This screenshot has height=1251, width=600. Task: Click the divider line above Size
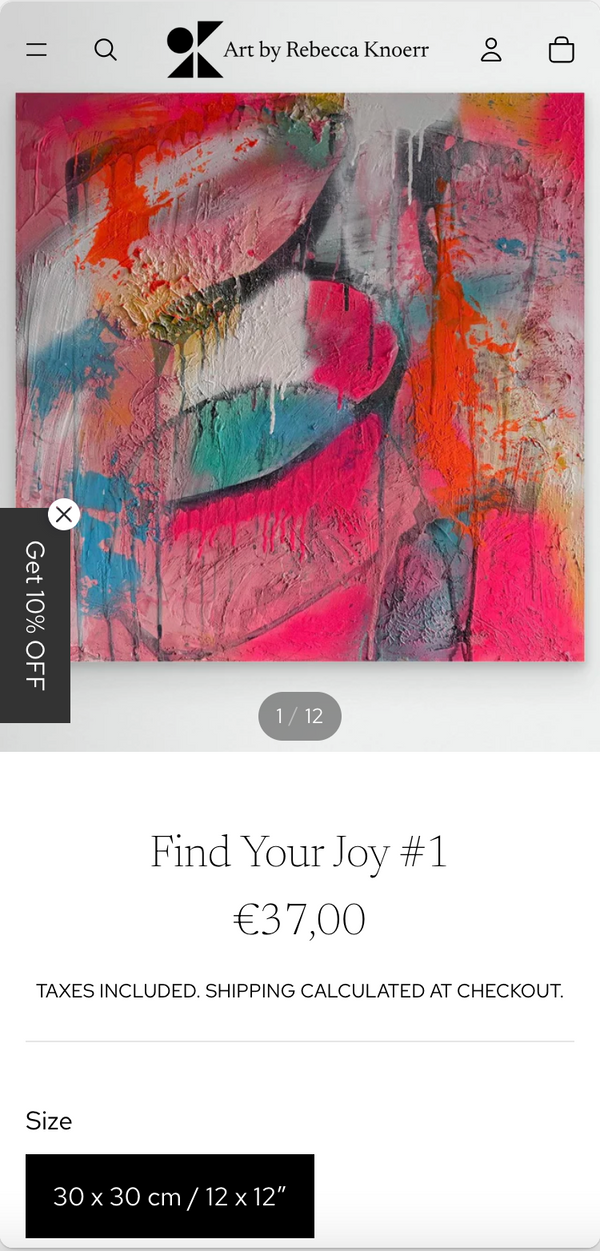click(x=300, y=1041)
